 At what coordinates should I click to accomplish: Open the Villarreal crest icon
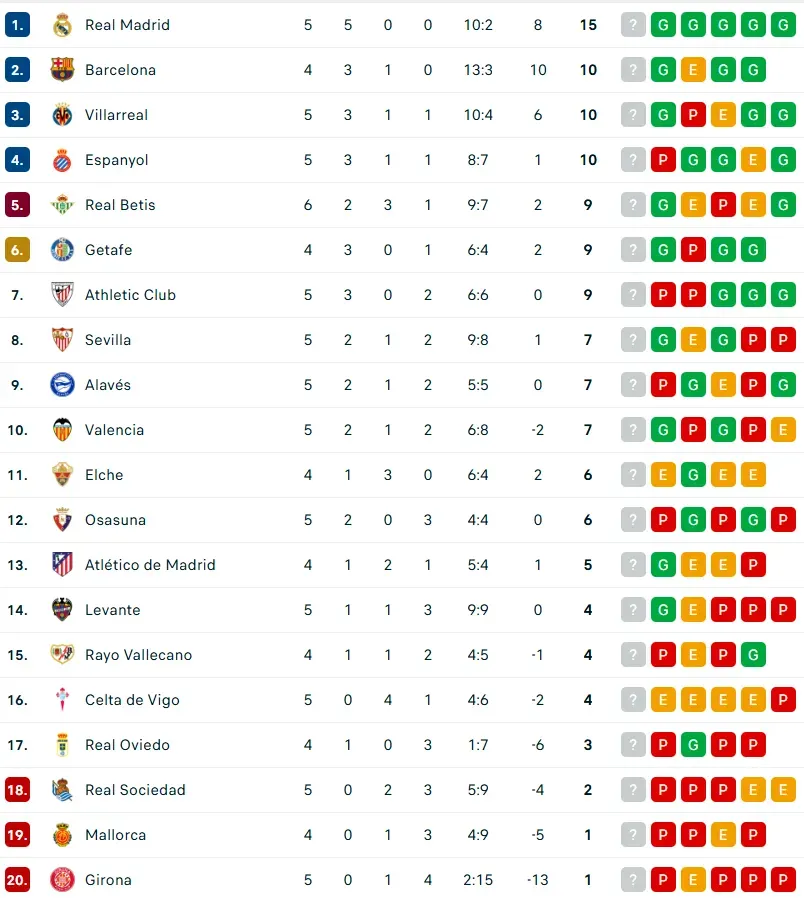[62, 115]
